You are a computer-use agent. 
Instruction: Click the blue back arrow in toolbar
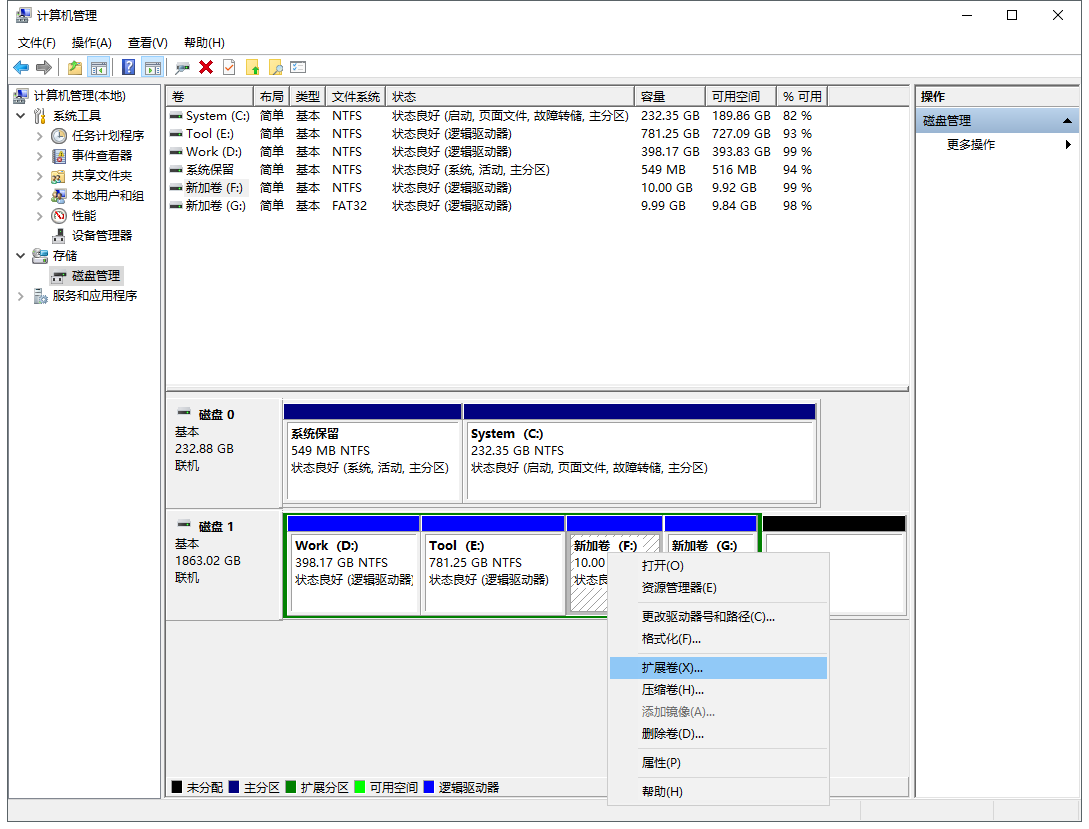pos(20,67)
